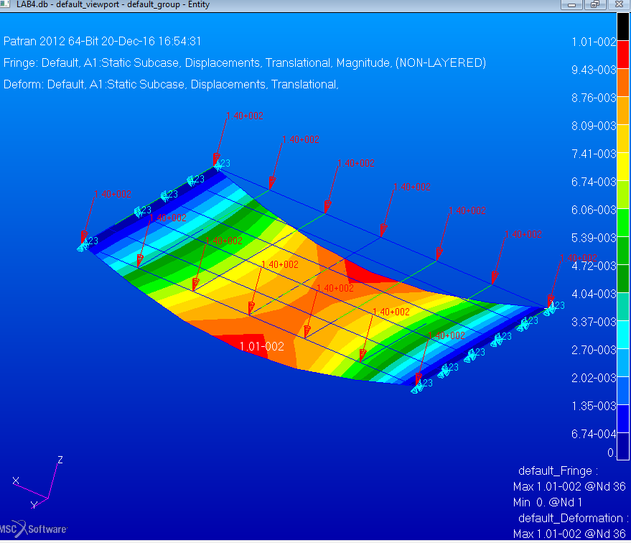Pick the dark green swatch between 4.72-003 and 4.04-003
The image size is (631, 543).
623,279
